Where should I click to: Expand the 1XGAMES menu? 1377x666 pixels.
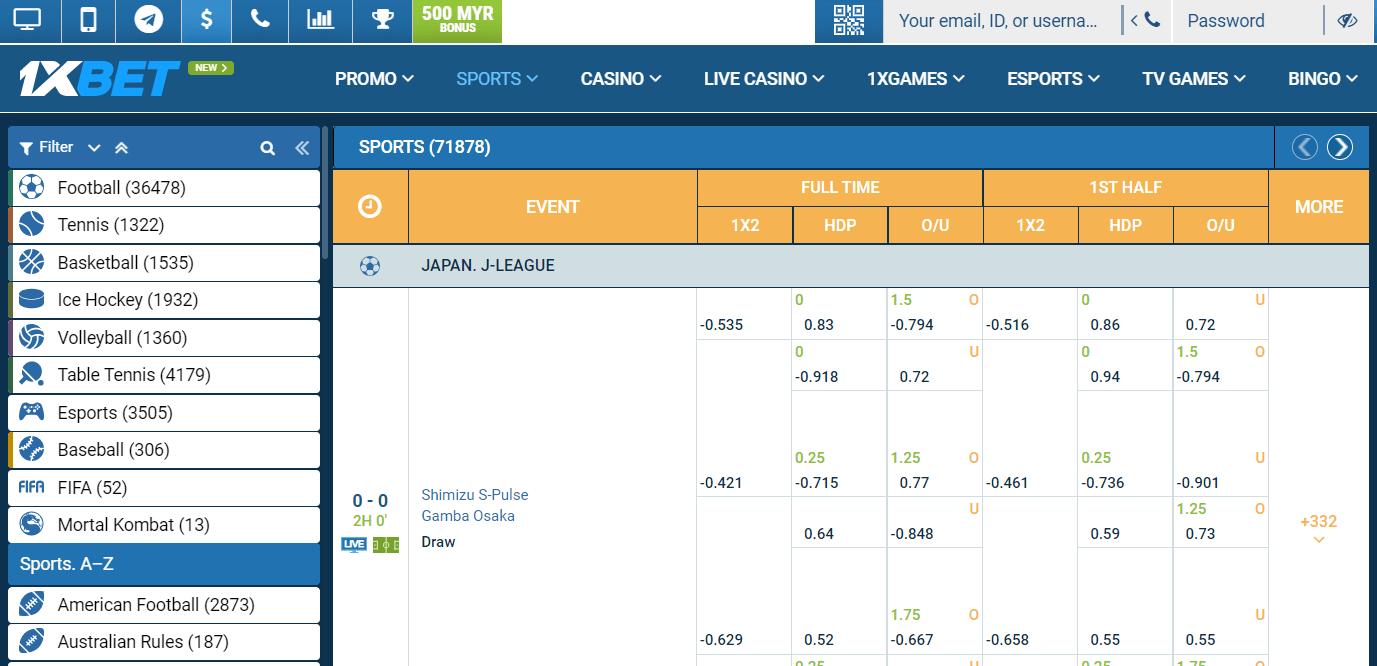click(916, 79)
